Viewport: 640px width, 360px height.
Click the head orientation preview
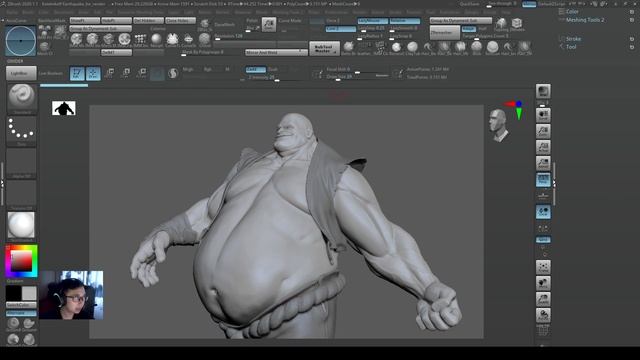(x=499, y=126)
